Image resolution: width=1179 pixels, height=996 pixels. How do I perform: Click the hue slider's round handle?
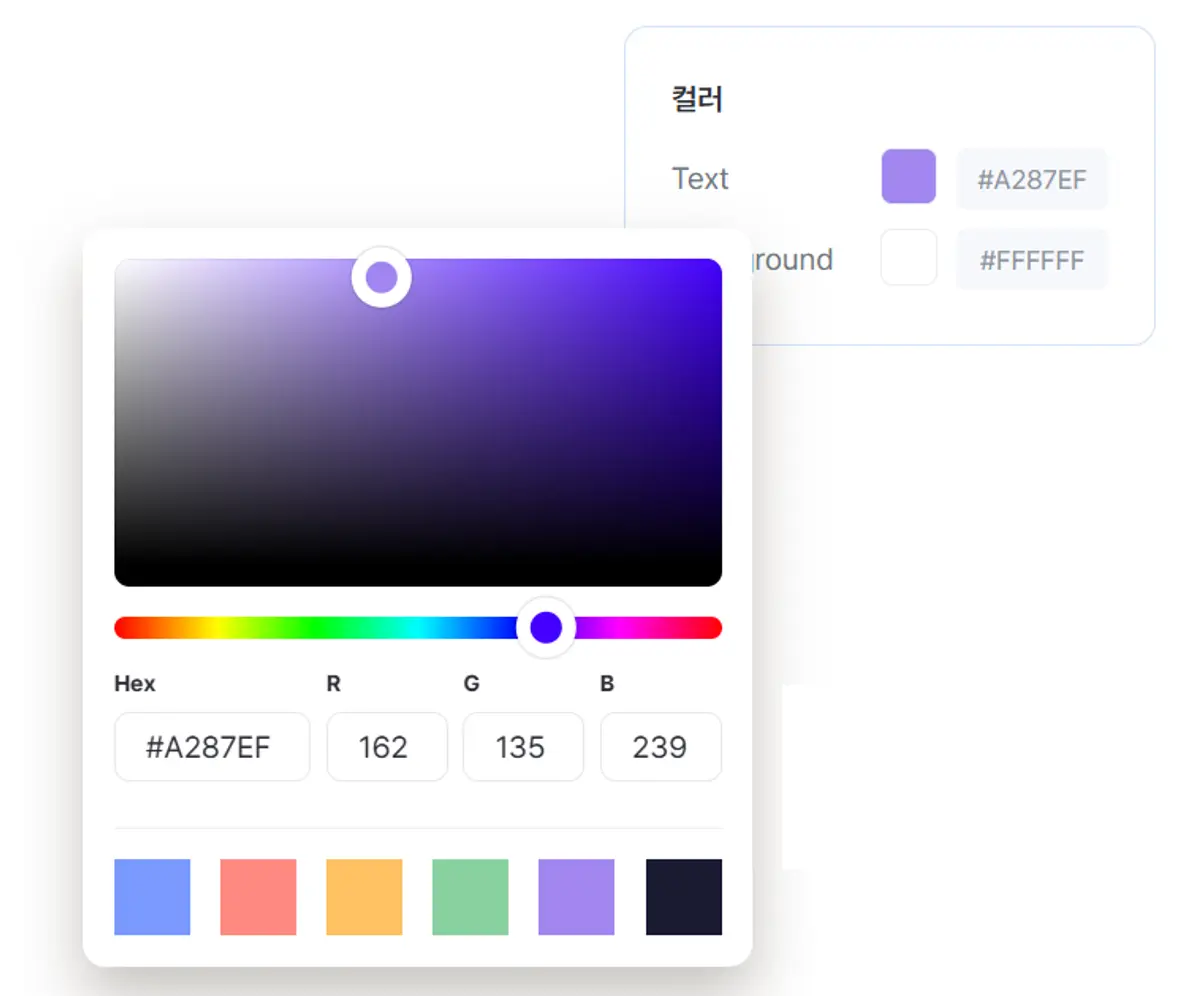tap(546, 628)
